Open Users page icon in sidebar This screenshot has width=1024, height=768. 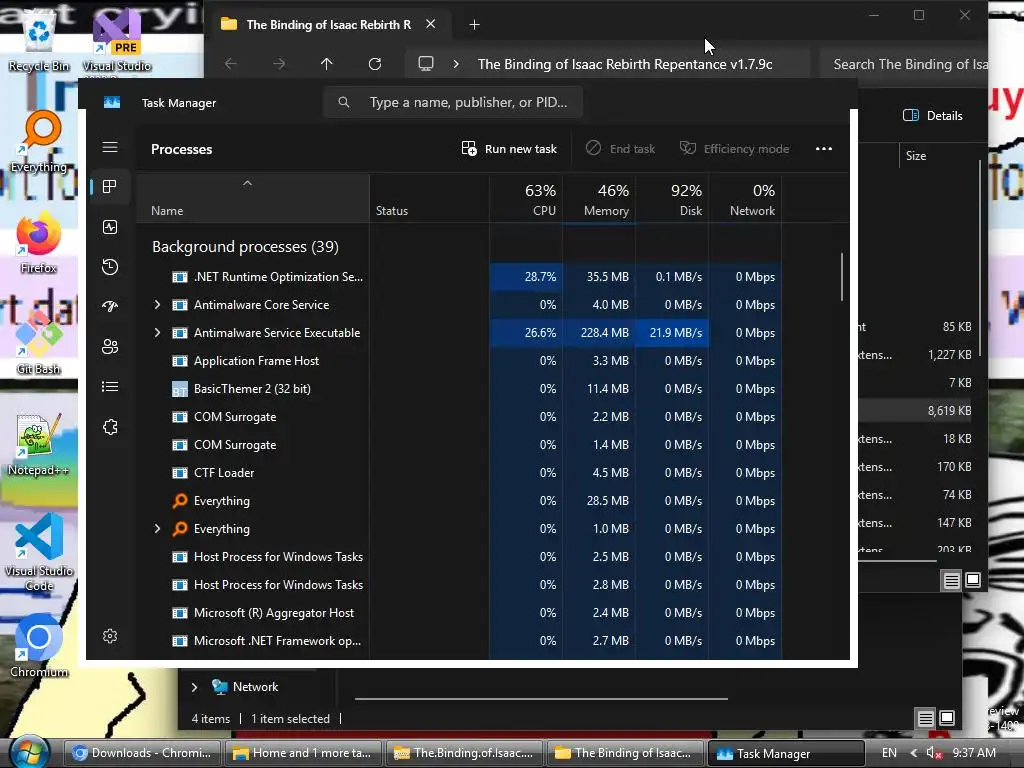click(110, 347)
